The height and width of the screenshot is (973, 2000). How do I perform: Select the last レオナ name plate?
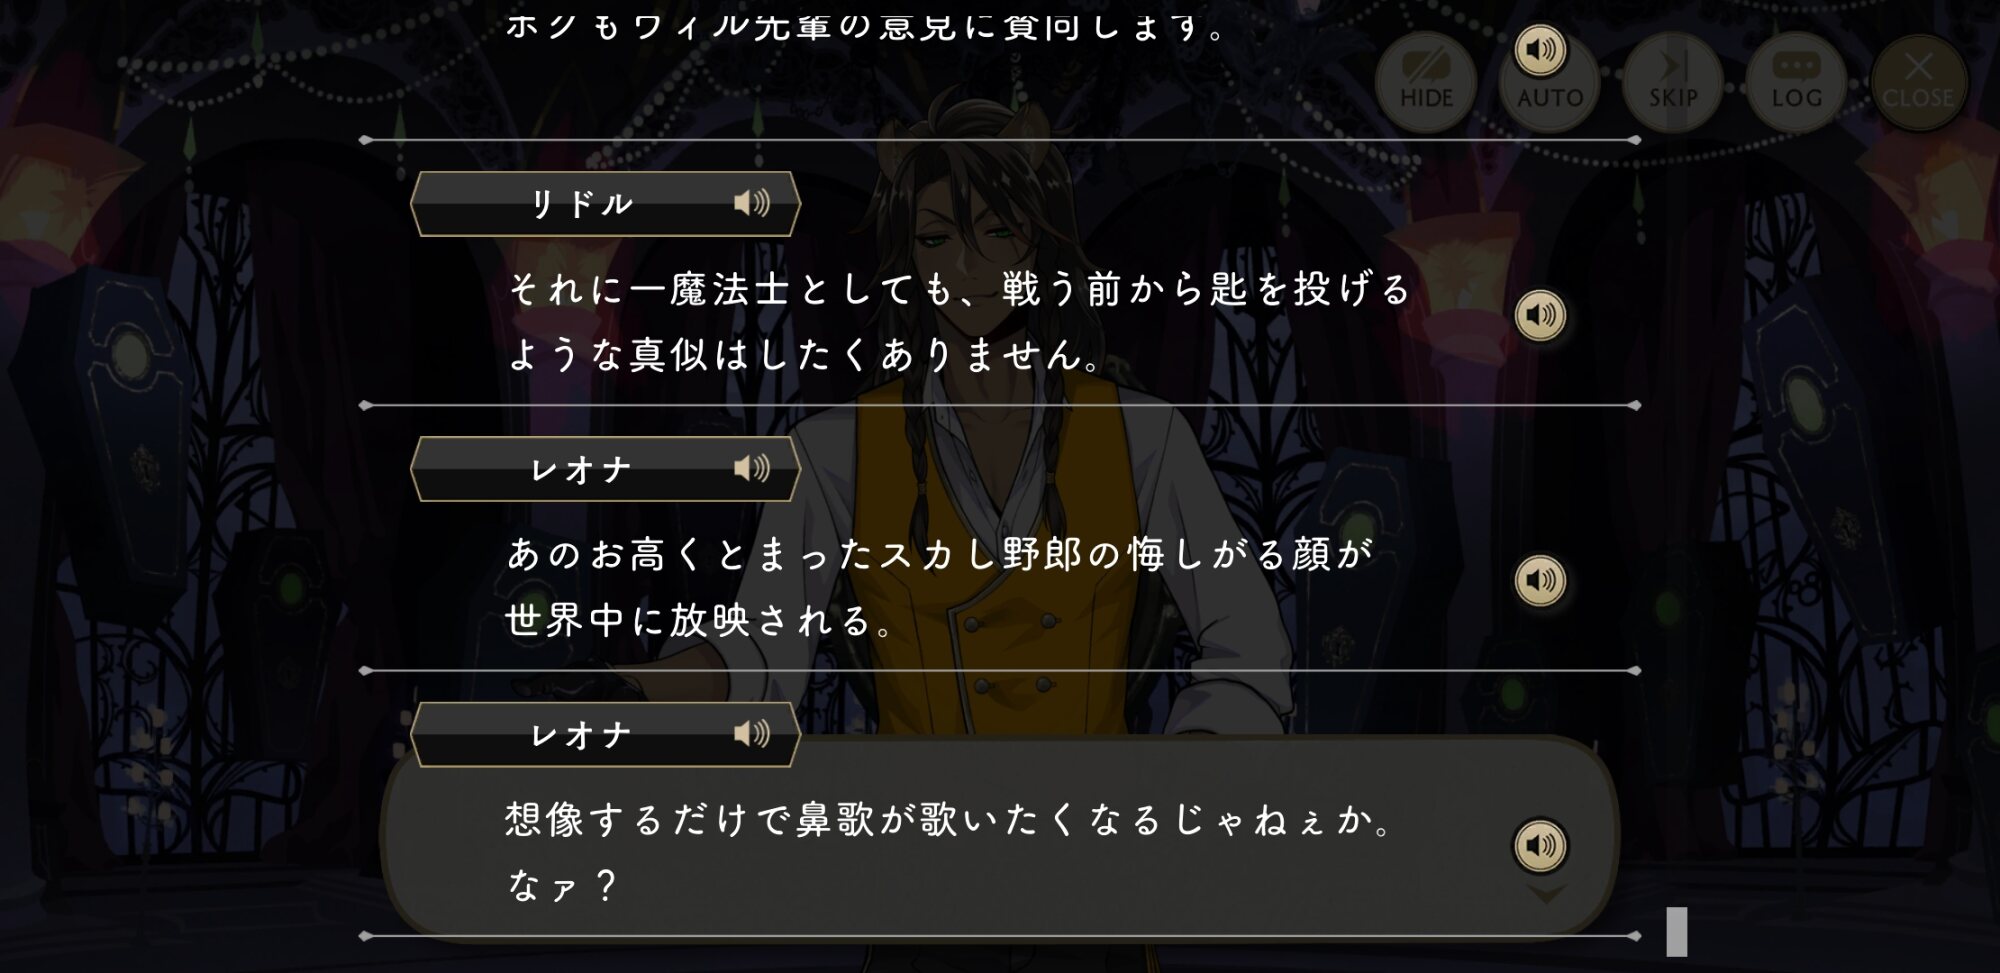pyautogui.click(x=605, y=735)
